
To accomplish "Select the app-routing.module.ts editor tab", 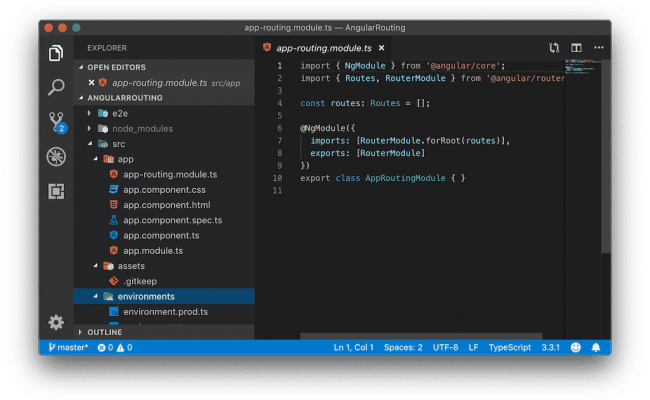I will pyautogui.click(x=323, y=48).
